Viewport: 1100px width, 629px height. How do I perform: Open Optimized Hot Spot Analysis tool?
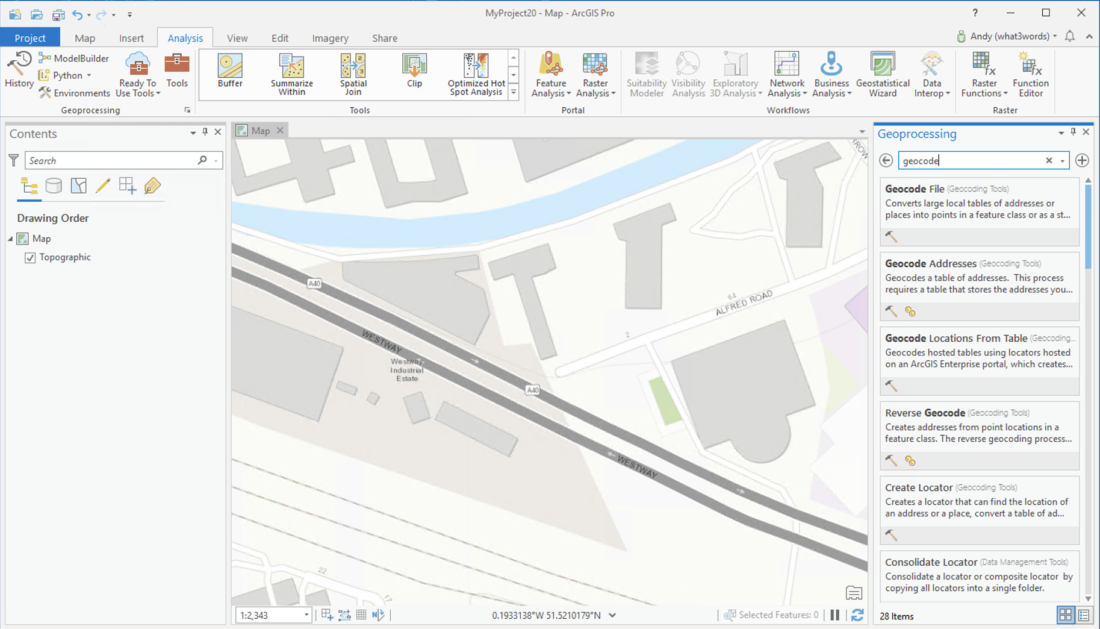[x=476, y=74]
